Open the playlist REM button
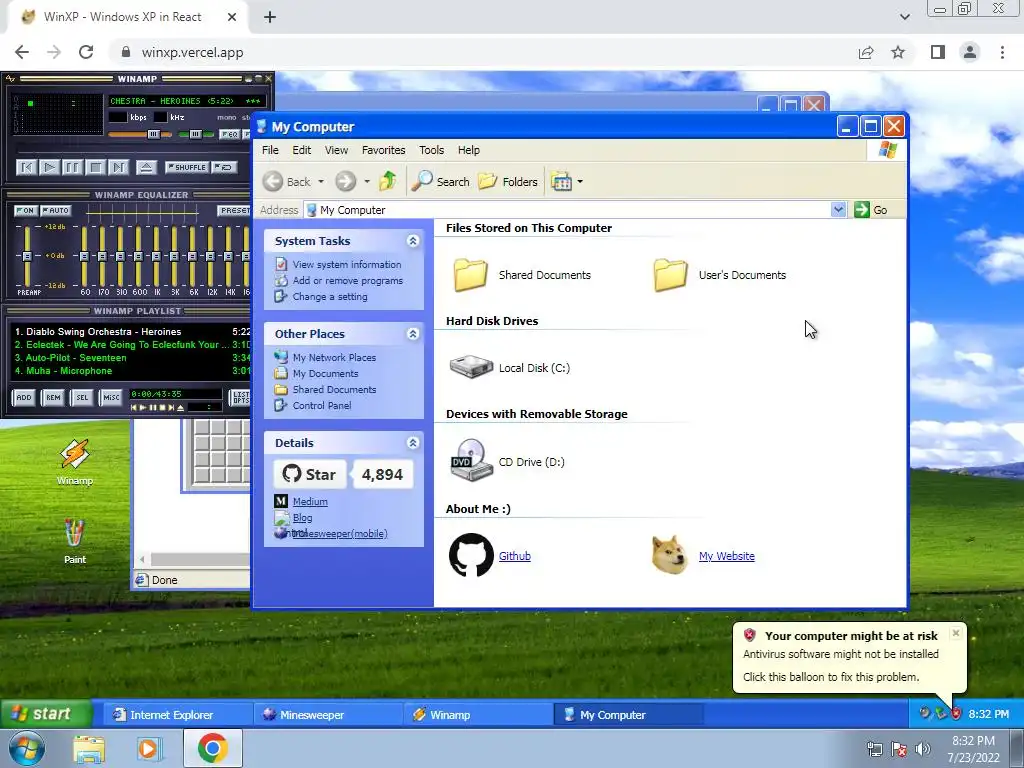1024x768 pixels. click(53, 397)
